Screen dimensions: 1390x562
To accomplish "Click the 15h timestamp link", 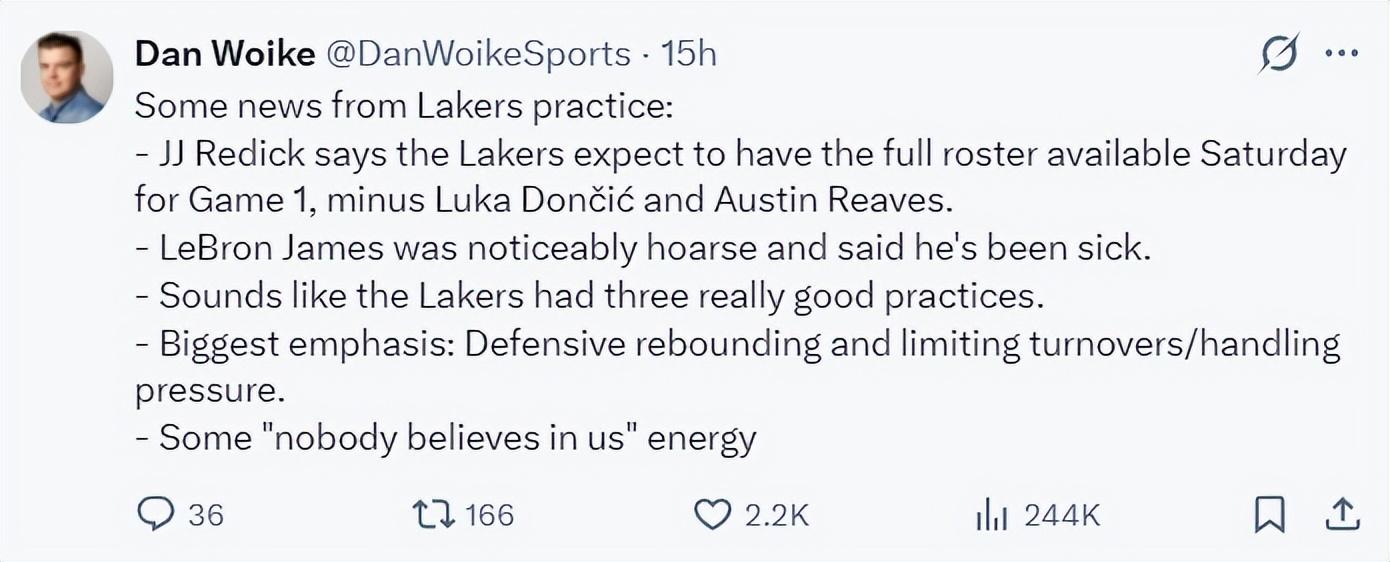I will (690, 54).
